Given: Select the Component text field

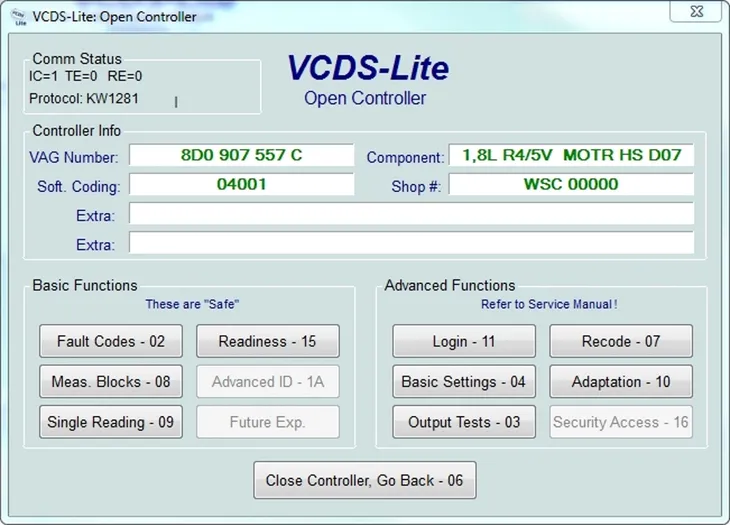Looking at the screenshot, I should click(570, 155).
